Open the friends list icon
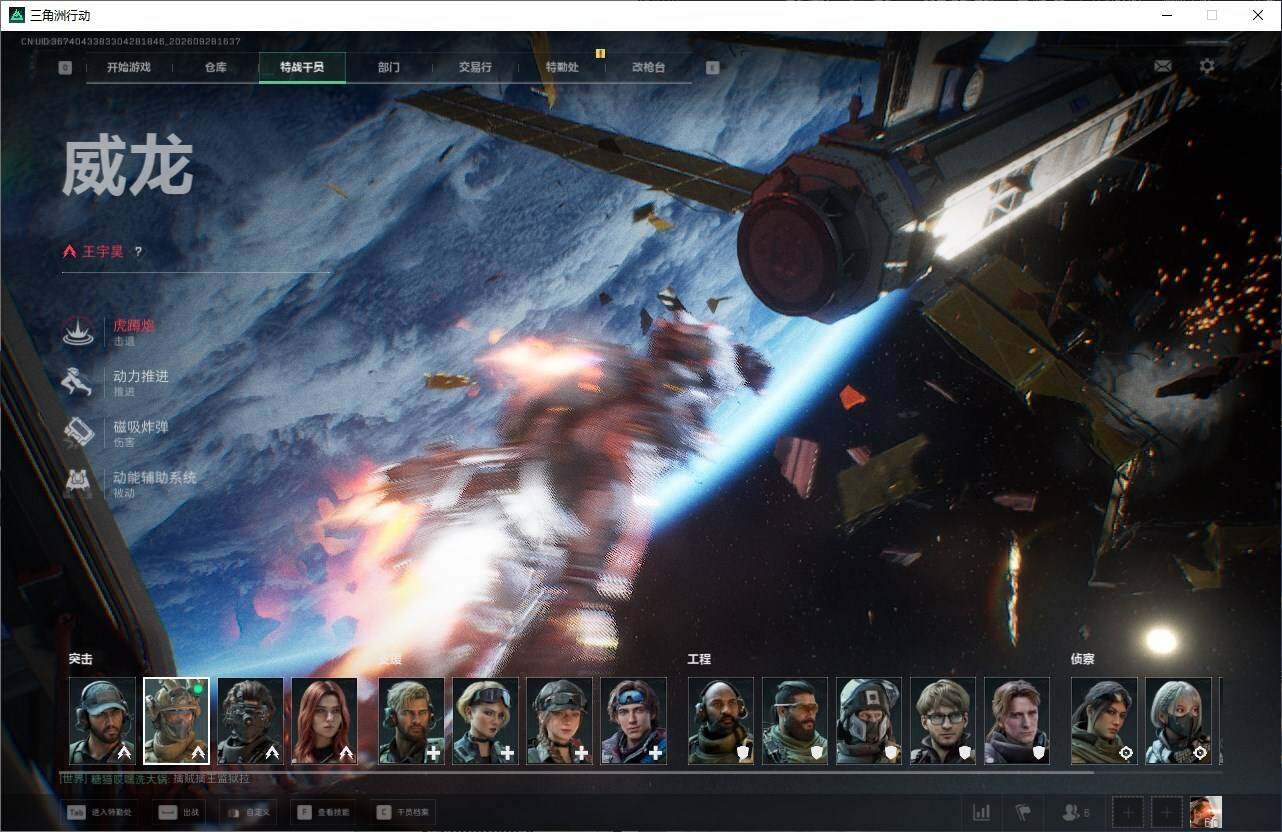 1075,813
